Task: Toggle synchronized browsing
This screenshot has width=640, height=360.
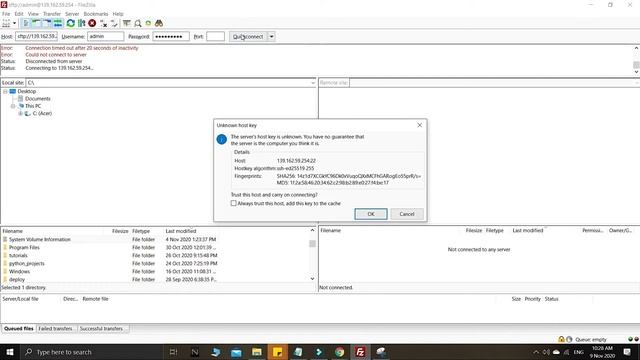Action: pyautogui.click(x=148, y=23)
